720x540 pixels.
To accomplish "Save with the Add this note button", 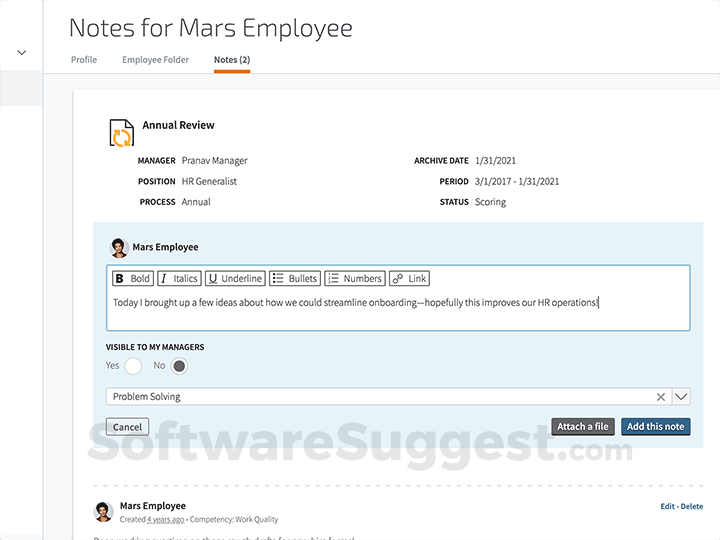I will 656,427.
